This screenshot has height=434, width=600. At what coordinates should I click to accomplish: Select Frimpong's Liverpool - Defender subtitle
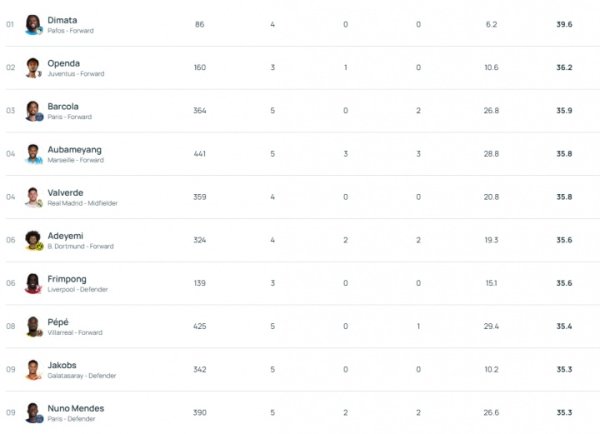pyautogui.click(x=78, y=290)
